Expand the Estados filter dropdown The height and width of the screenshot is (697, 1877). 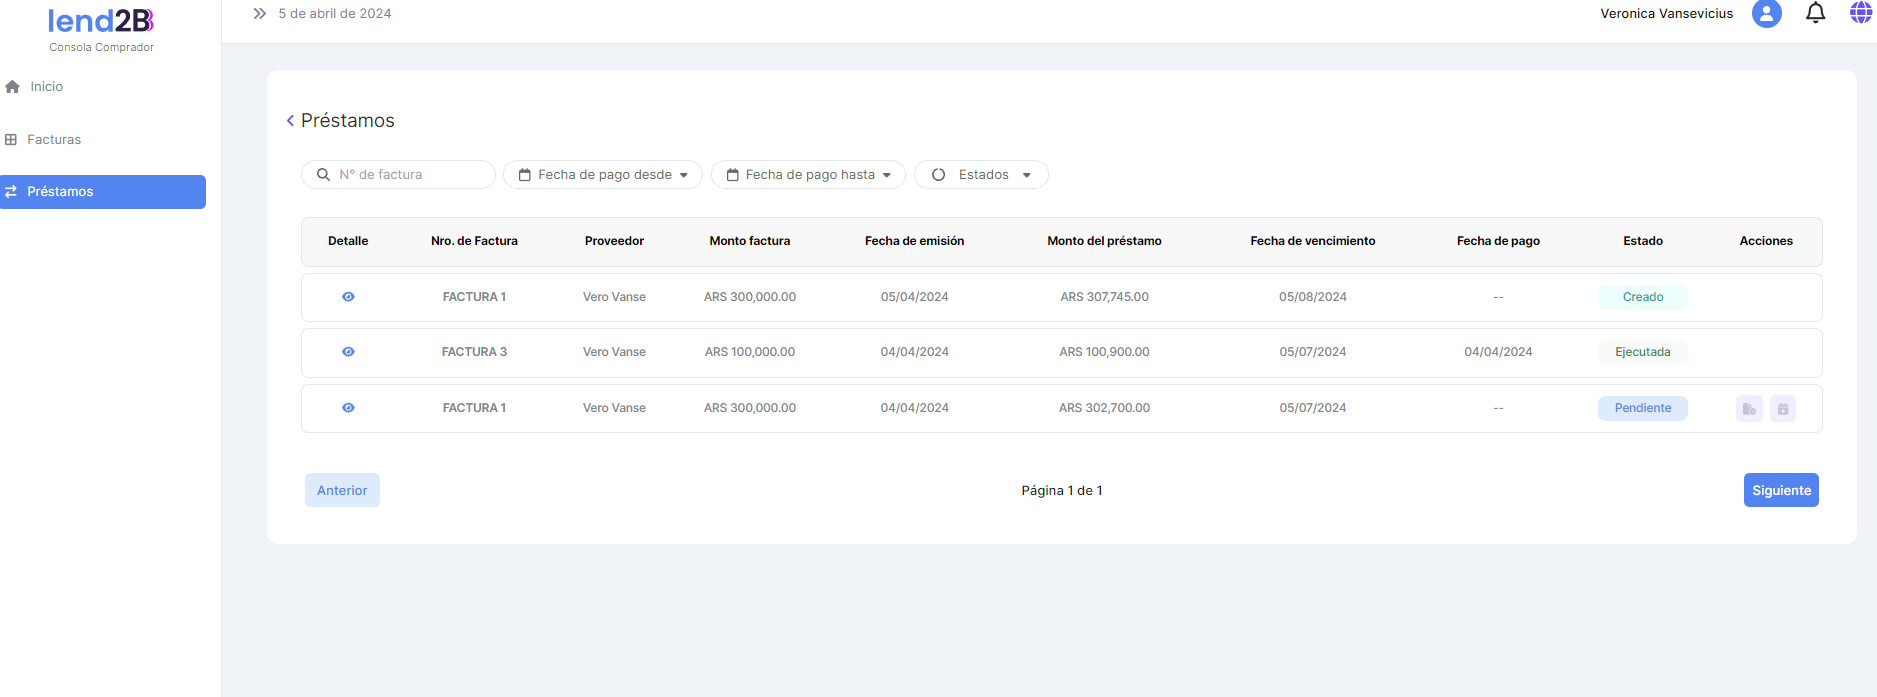(x=981, y=175)
